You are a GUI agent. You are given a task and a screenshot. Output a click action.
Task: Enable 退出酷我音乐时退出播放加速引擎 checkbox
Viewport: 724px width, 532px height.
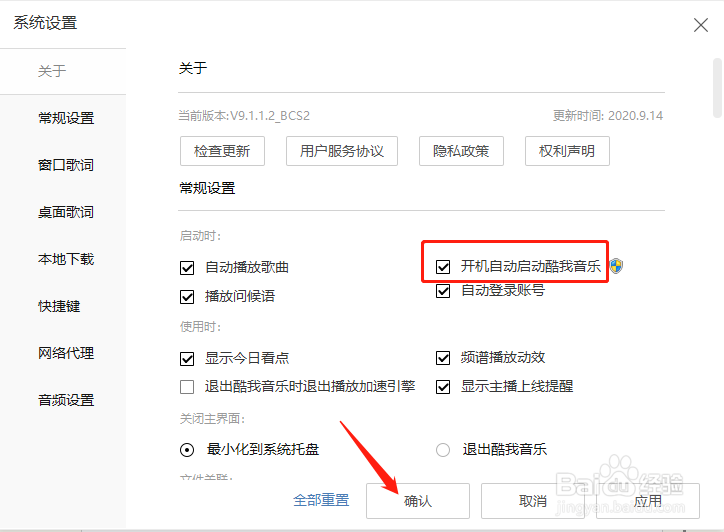click(x=187, y=387)
